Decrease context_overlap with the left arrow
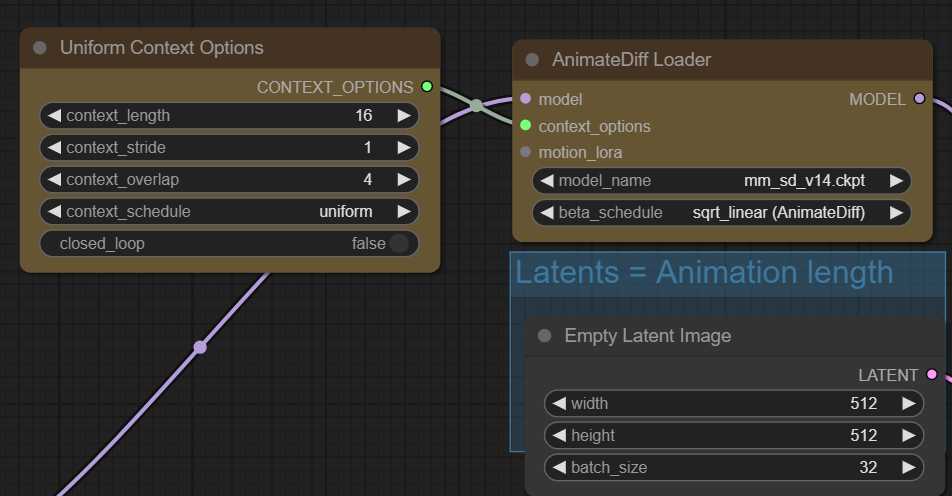 click(55, 180)
